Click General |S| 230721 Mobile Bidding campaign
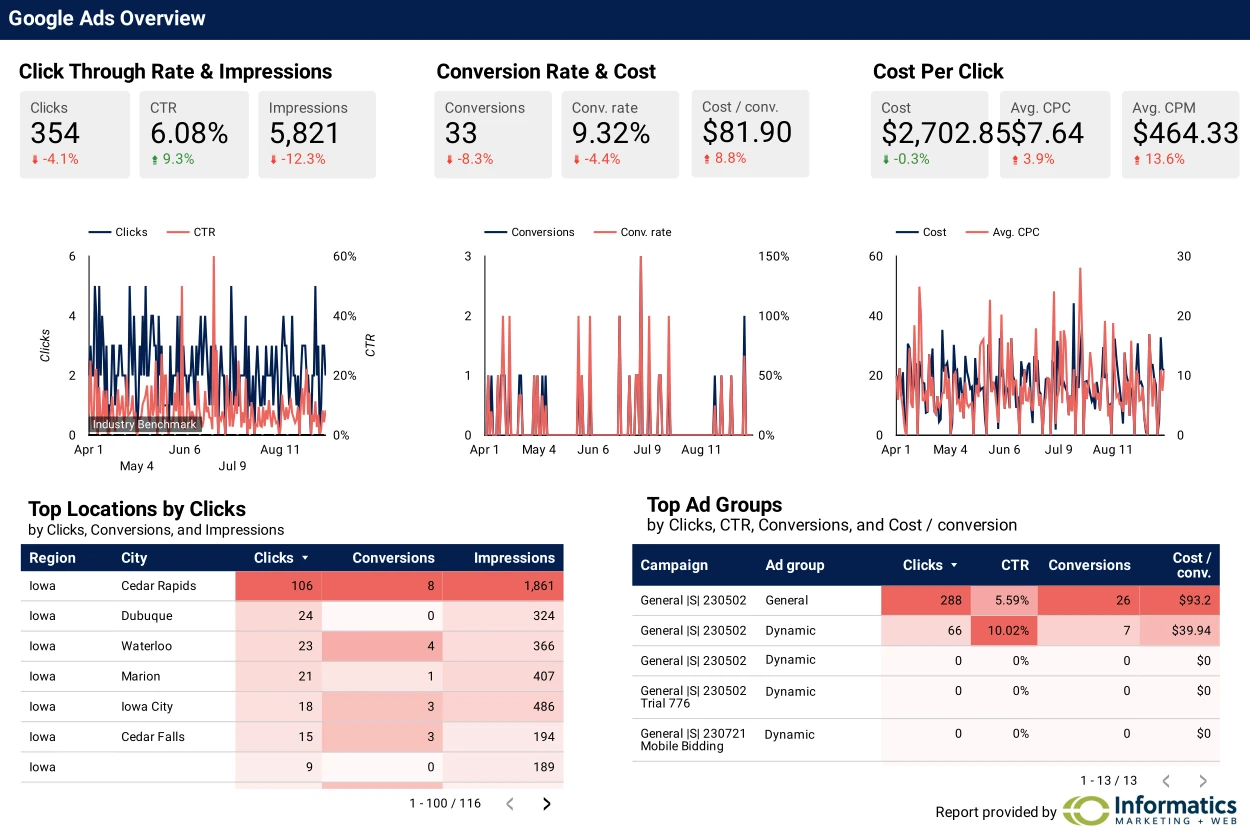Viewport: 1250px width, 829px height. (693, 740)
